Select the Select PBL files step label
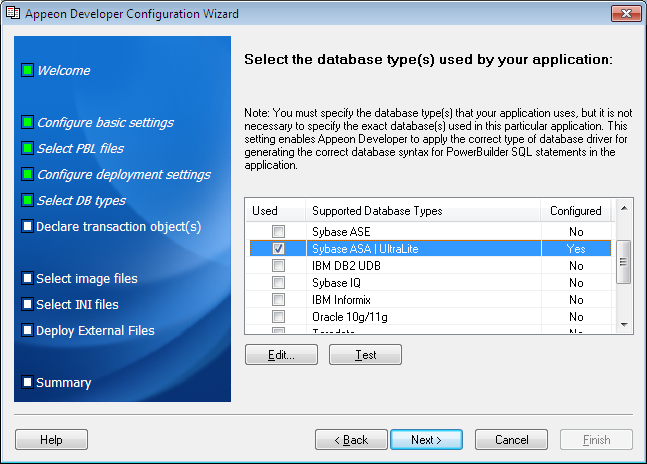 pos(80,148)
